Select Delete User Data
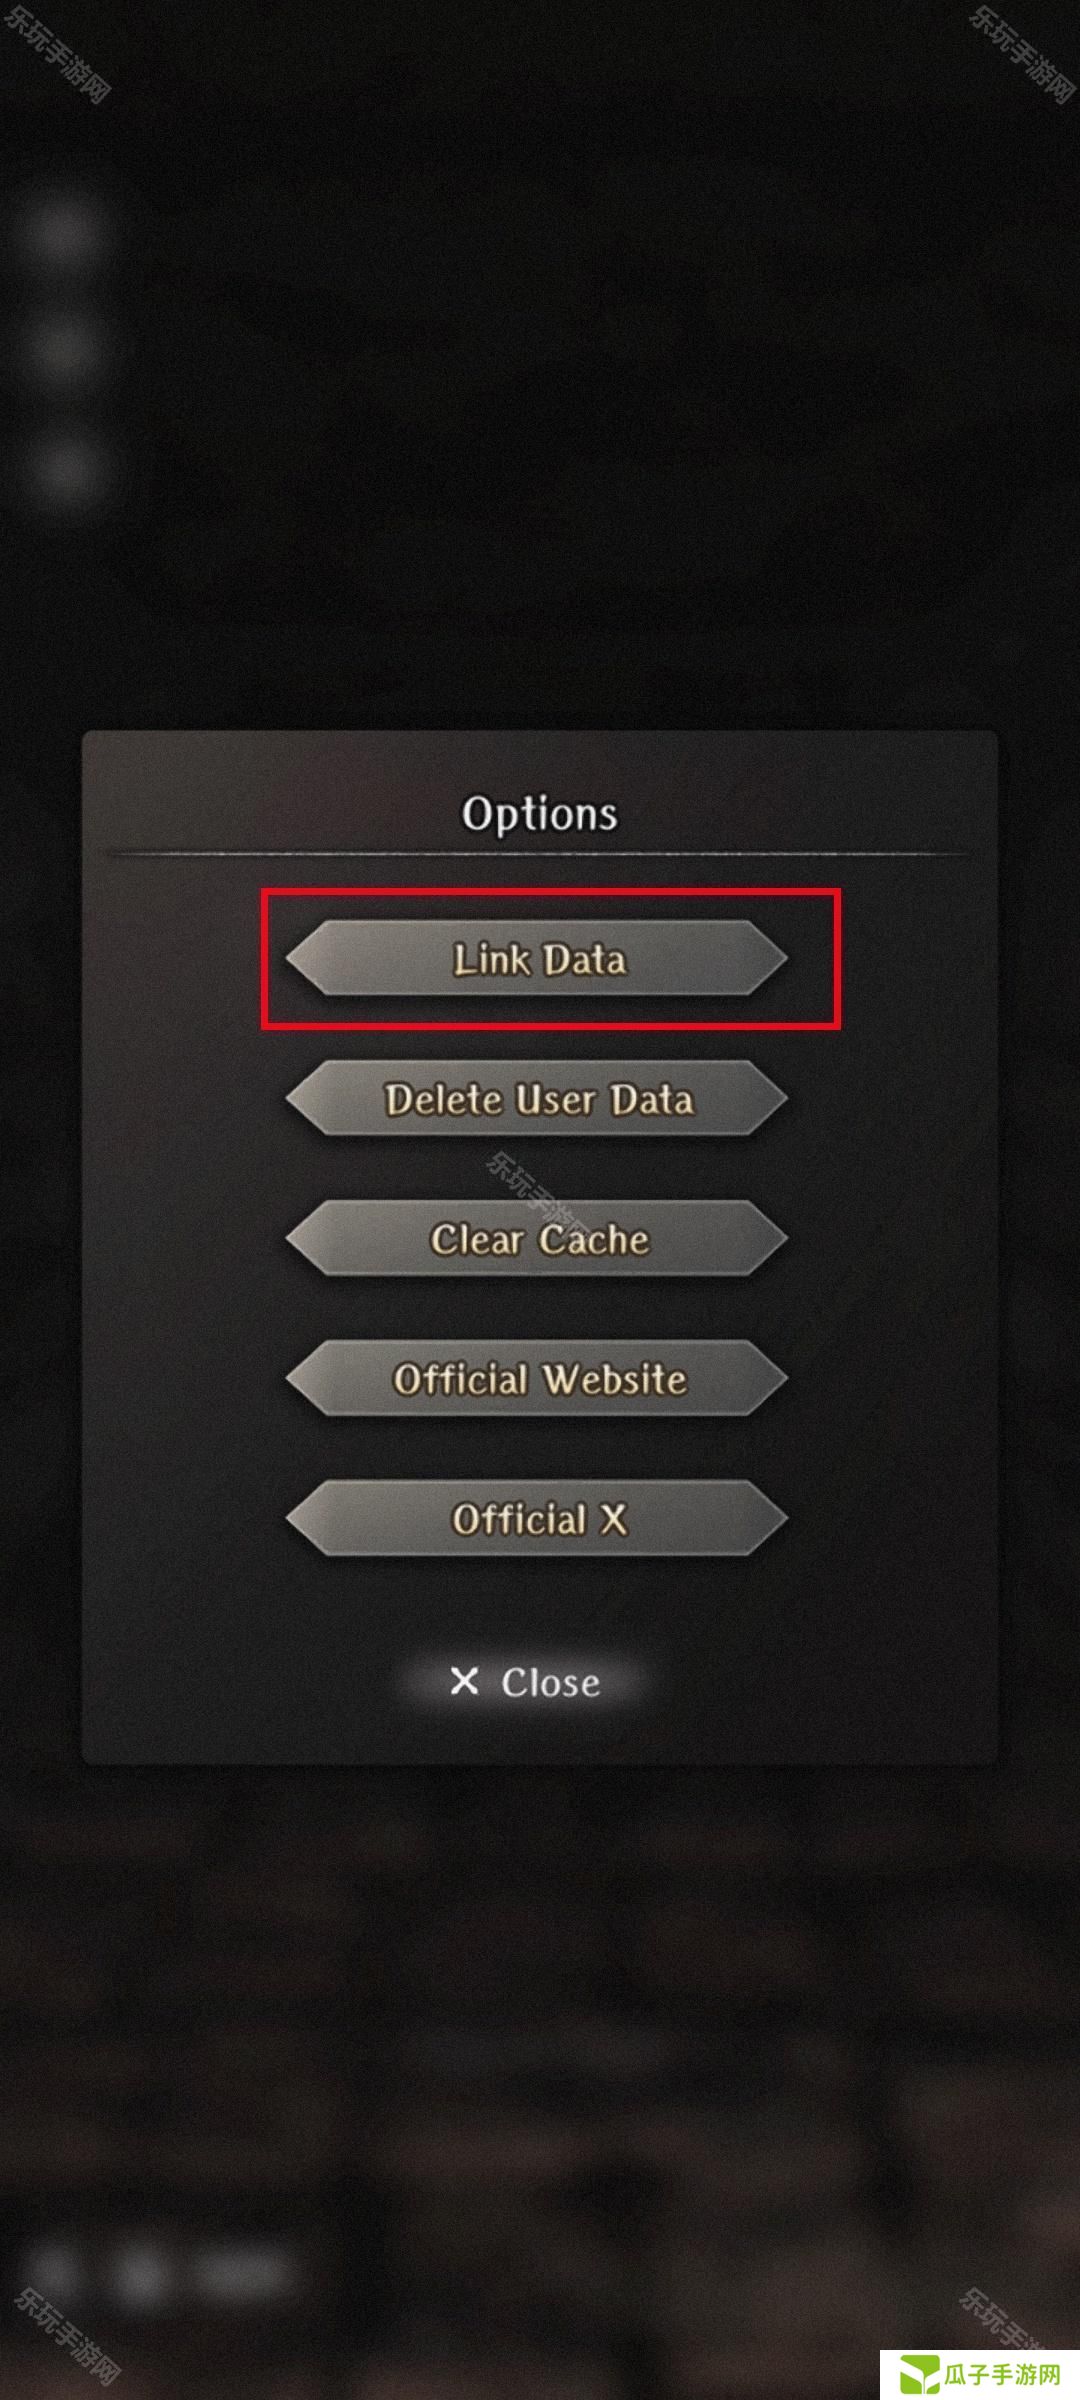 click(x=537, y=1099)
